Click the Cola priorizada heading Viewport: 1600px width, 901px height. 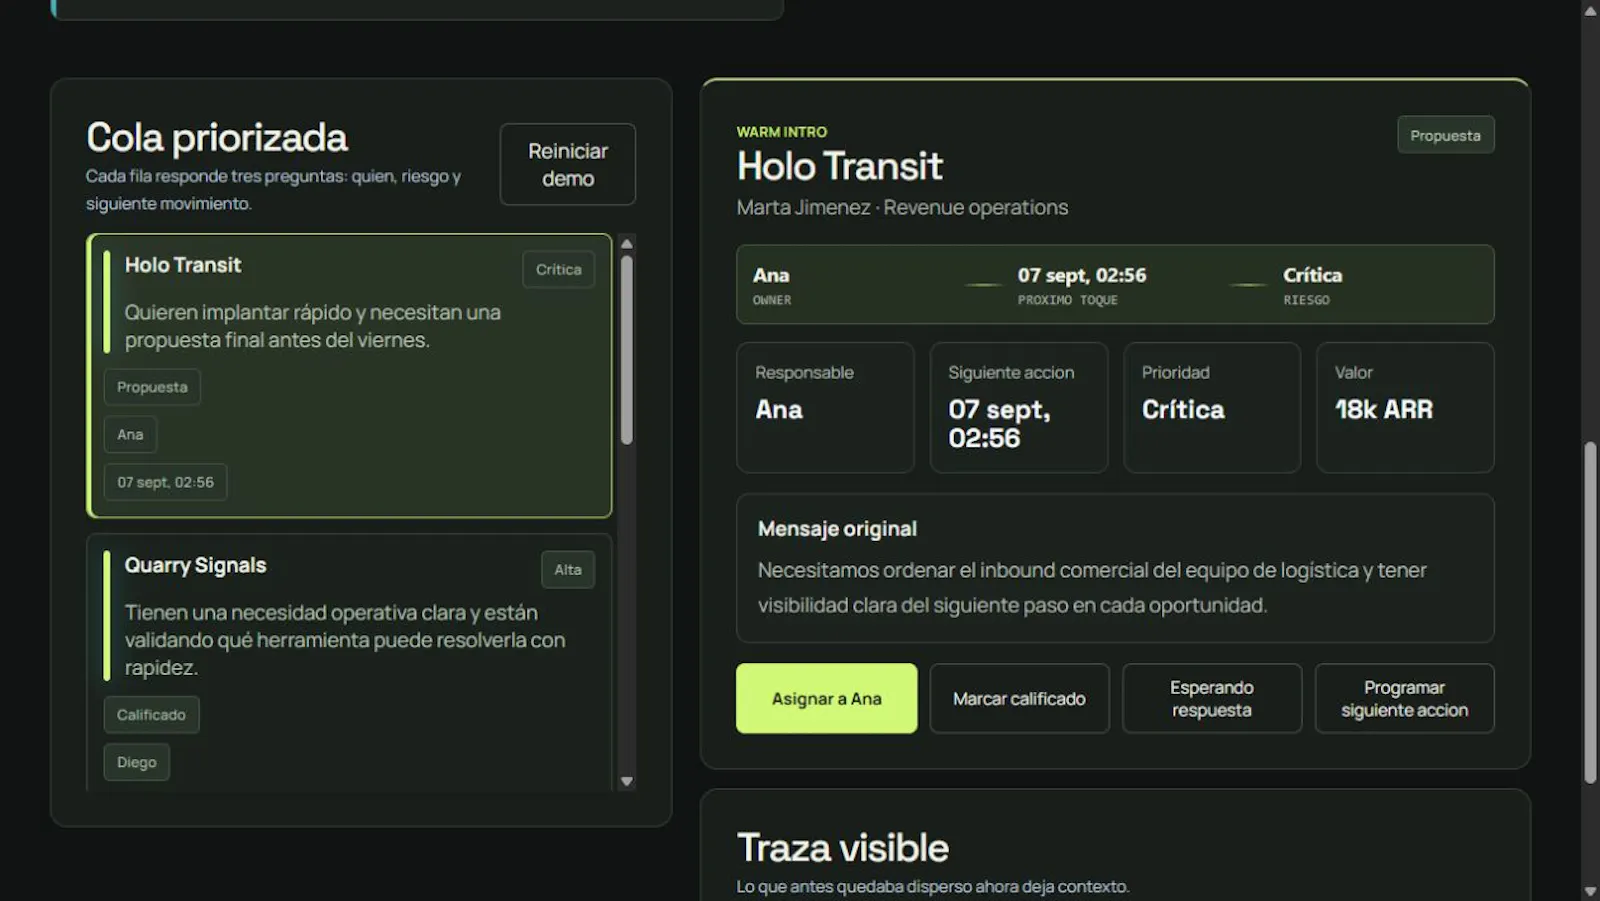(217, 138)
